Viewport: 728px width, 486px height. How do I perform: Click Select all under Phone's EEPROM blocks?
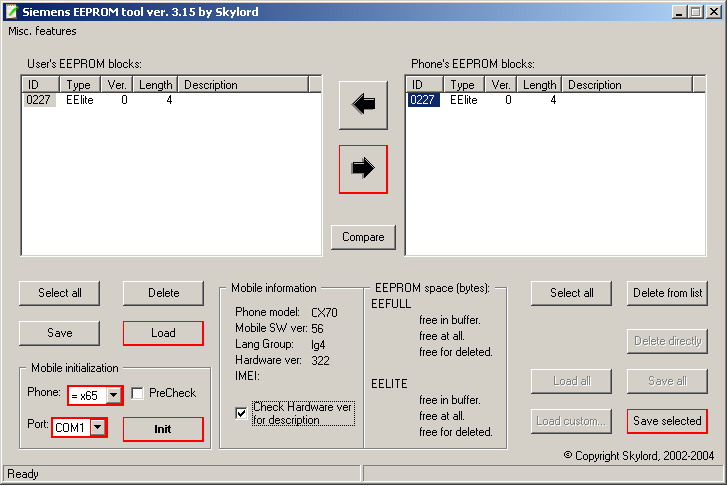572,293
